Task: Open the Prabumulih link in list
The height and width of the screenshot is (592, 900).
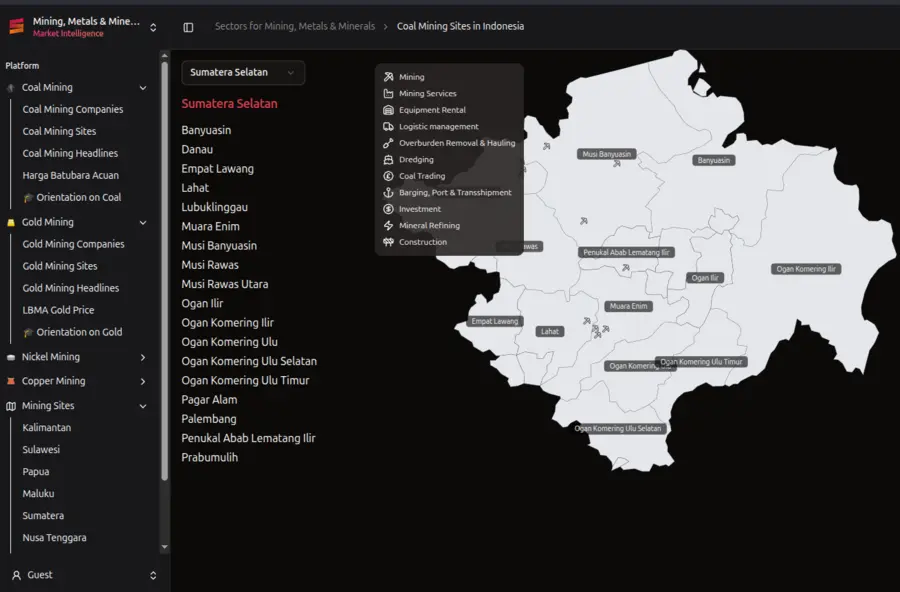Action: (x=210, y=458)
